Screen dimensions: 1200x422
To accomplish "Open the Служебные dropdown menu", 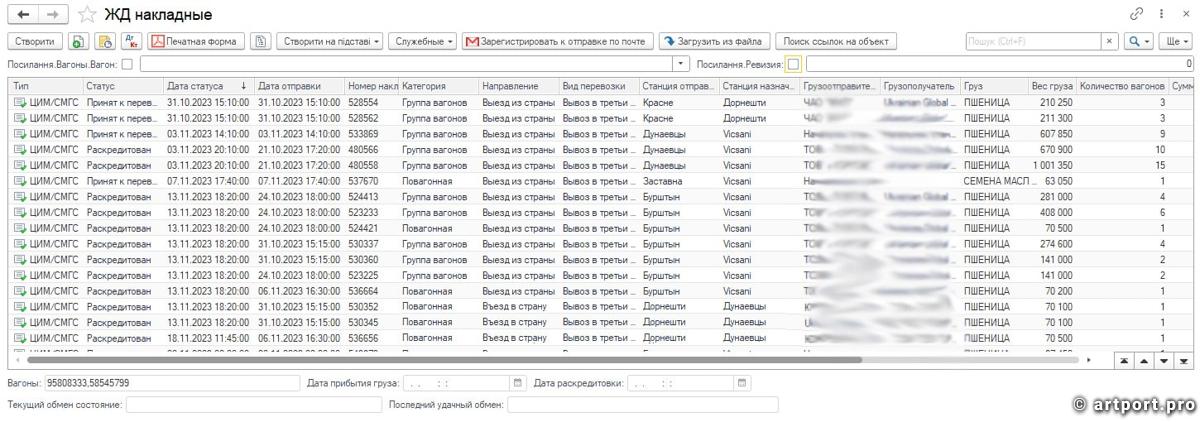I will pyautogui.click(x=423, y=41).
